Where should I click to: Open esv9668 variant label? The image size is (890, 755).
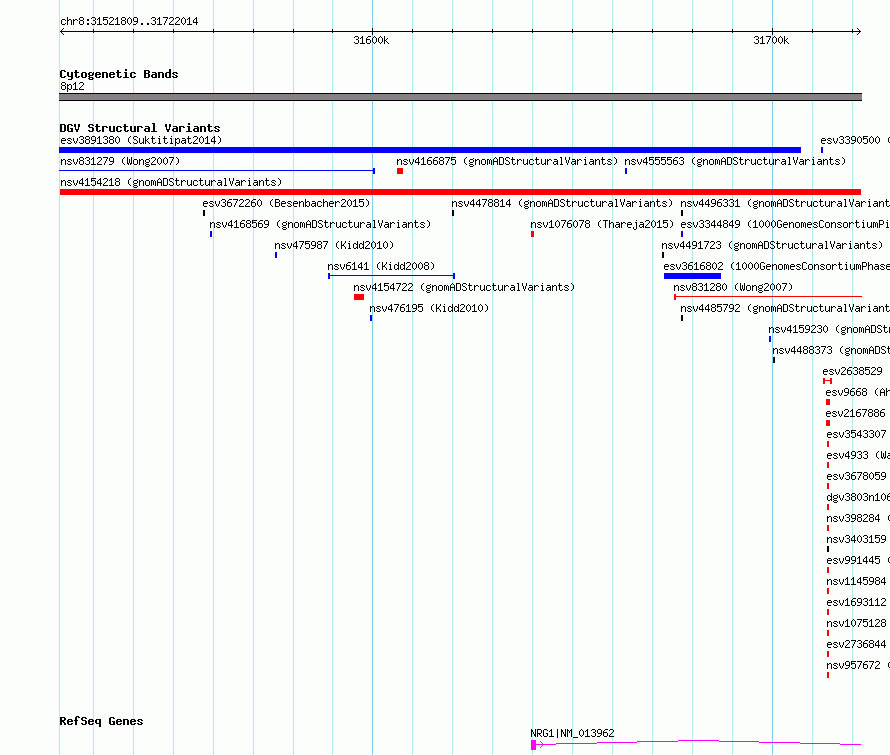pyautogui.click(x=857, y=392)
